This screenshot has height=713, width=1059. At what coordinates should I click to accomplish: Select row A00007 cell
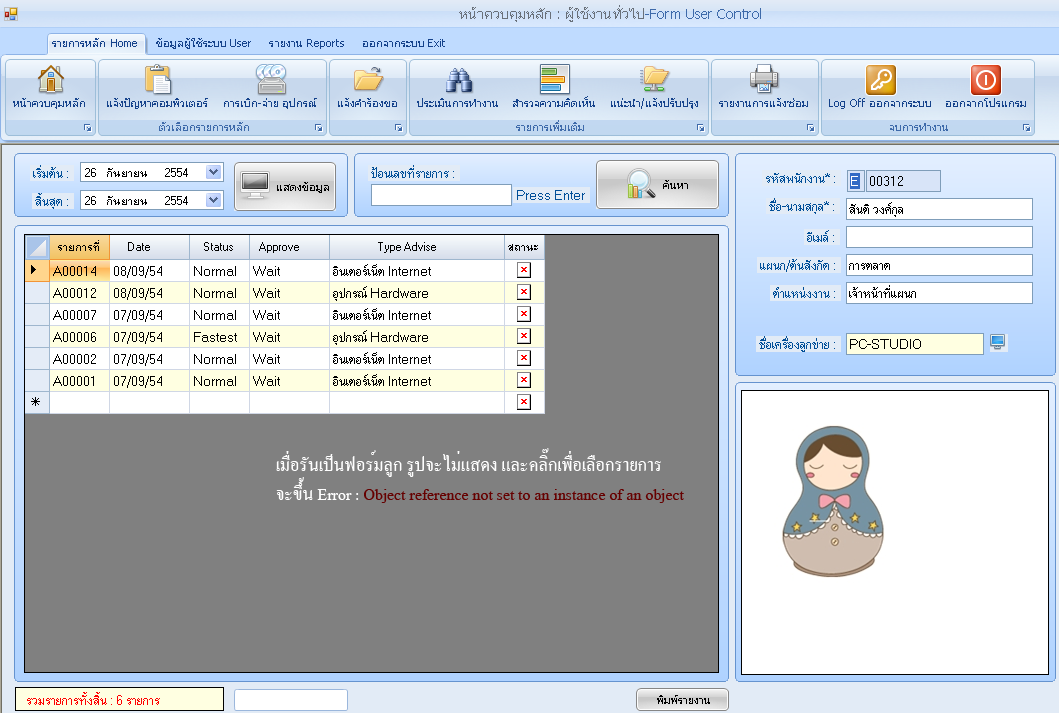click(x=79, y=315)
